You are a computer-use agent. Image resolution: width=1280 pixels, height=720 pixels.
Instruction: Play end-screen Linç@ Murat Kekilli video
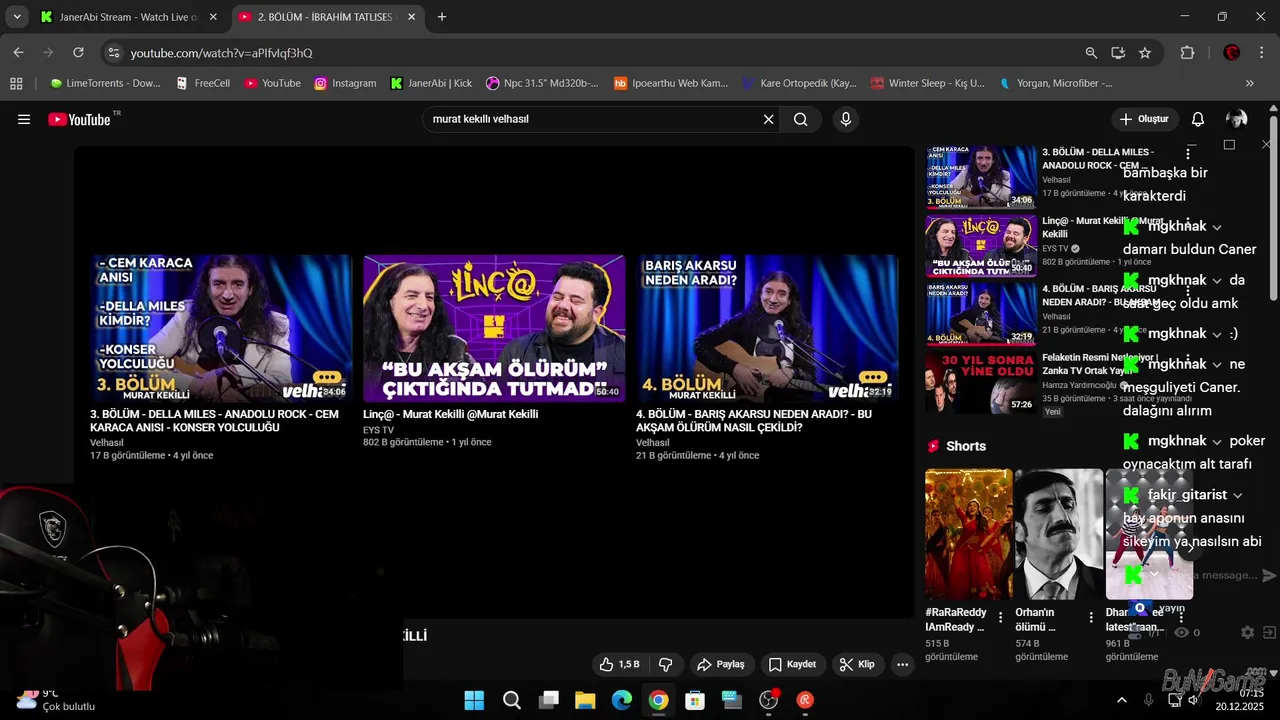[x=494, y=328]
